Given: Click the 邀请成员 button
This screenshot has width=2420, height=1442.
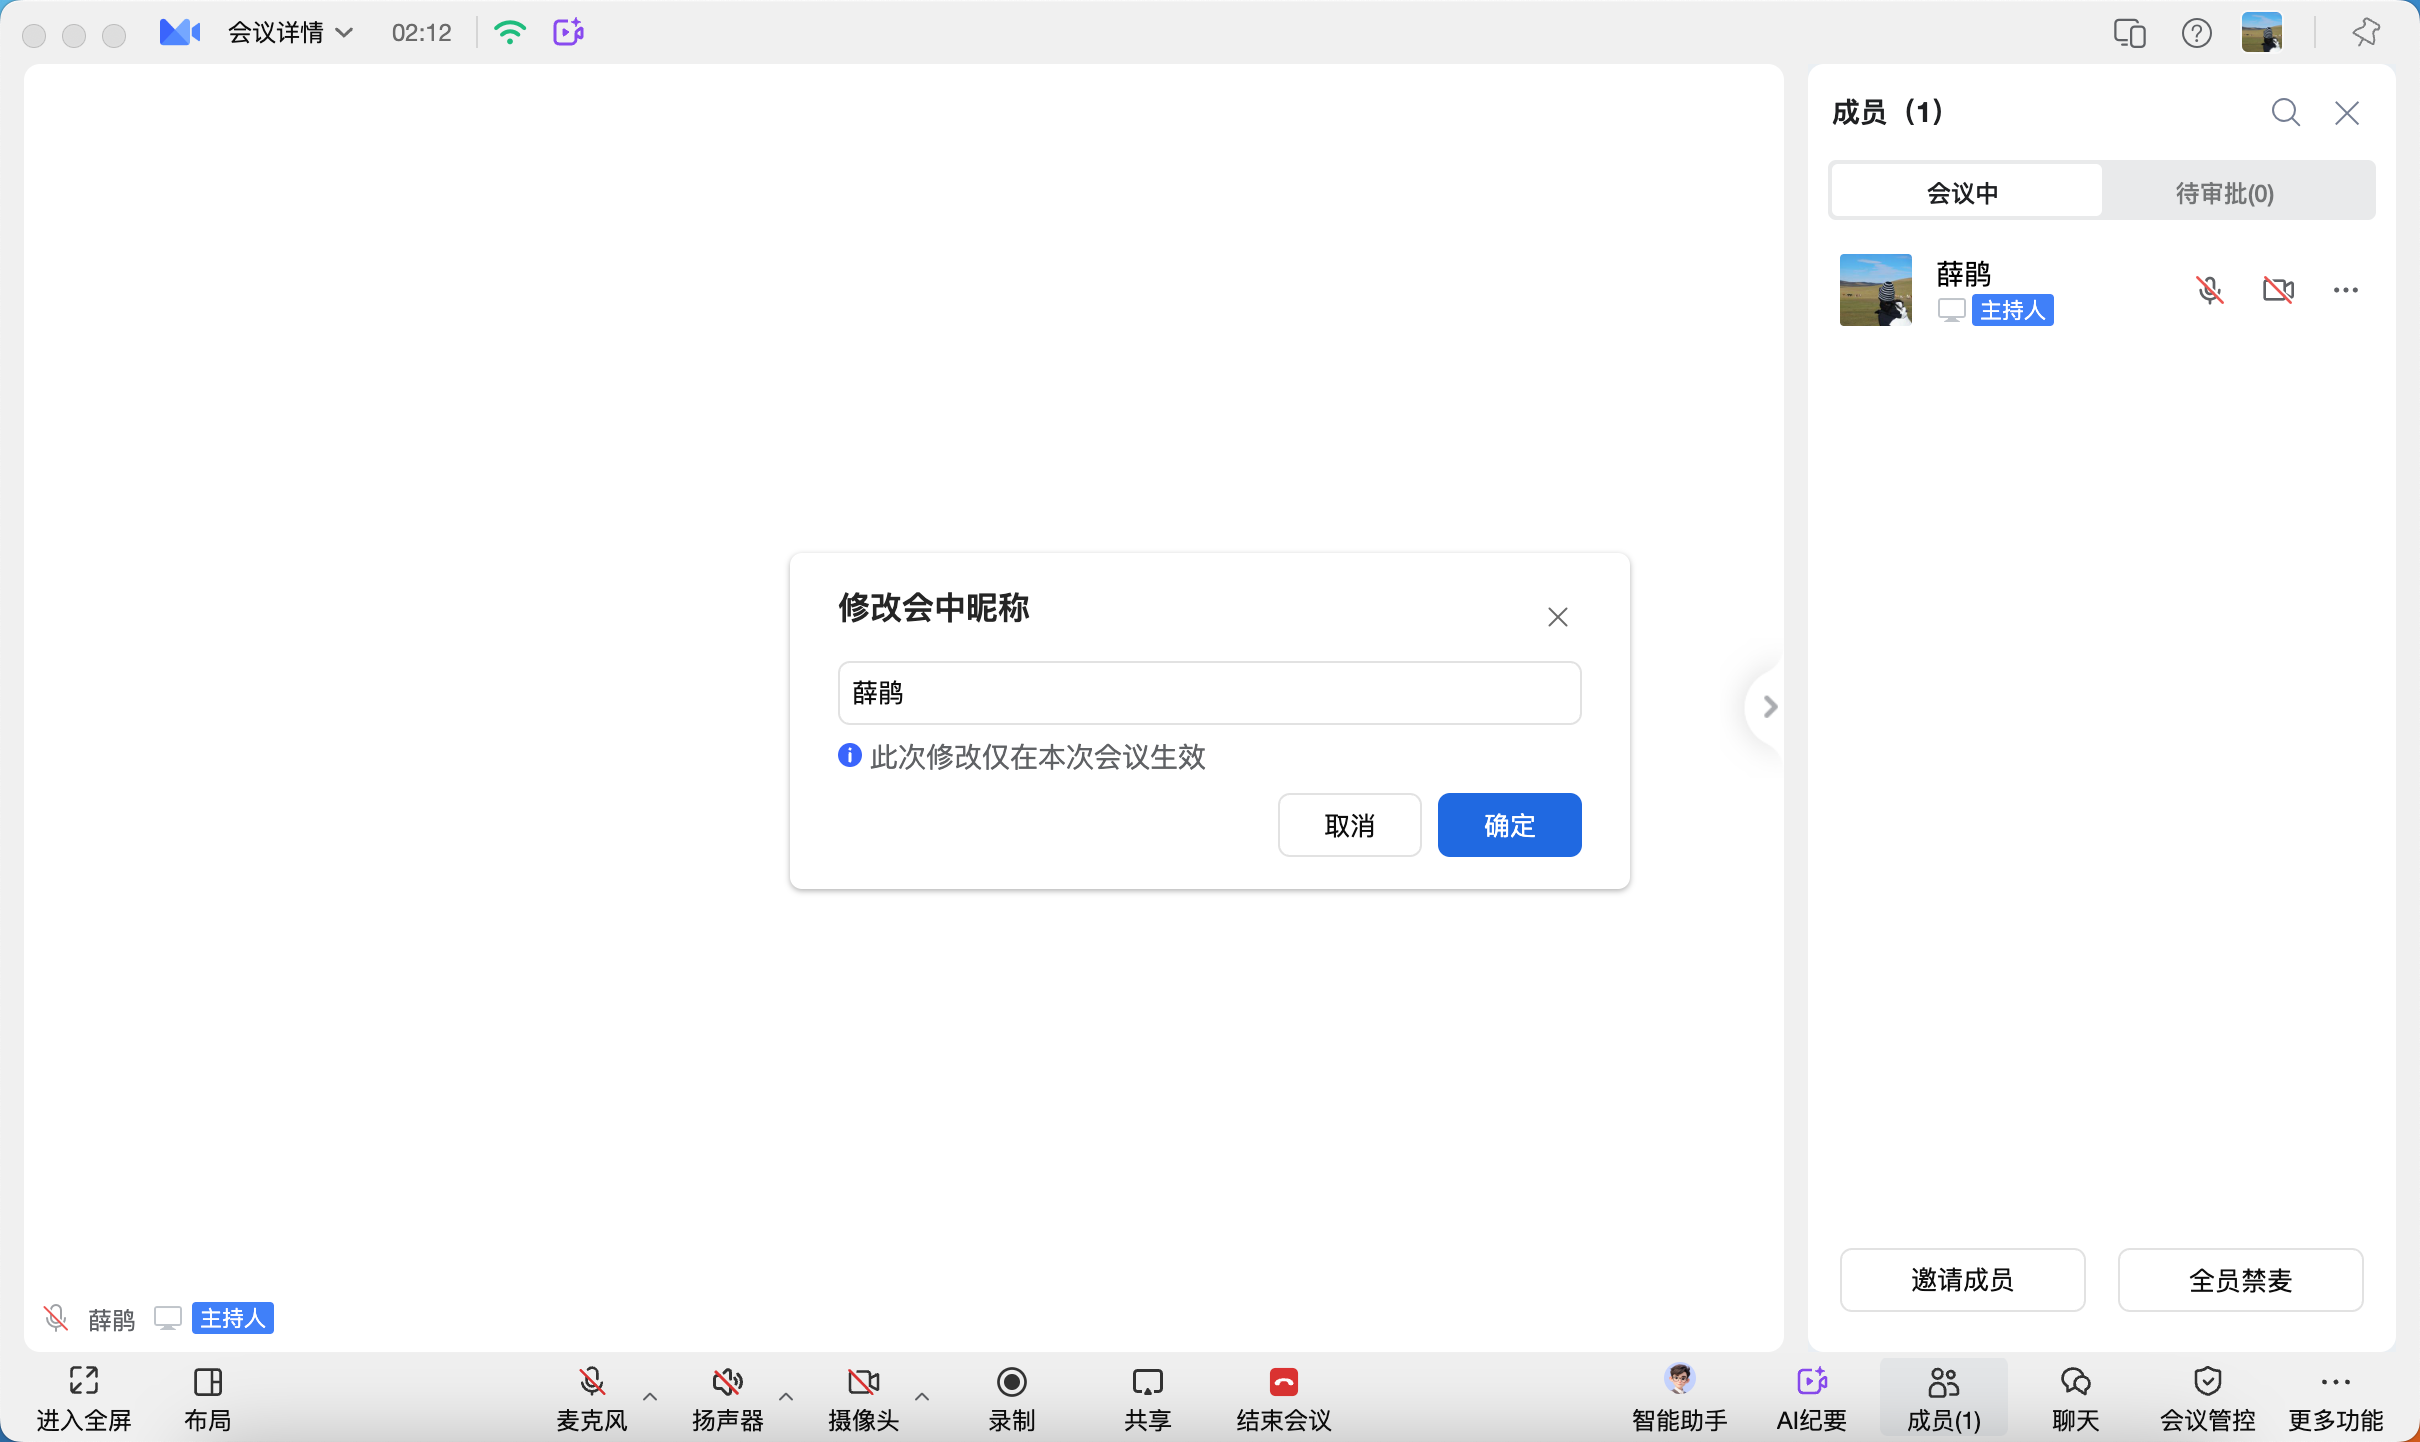Looking at the screenshot, I should tap(1962, 1279).
